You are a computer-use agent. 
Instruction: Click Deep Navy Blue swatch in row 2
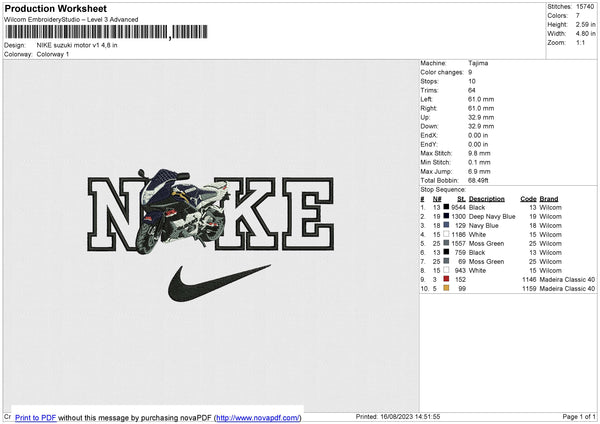446,216
